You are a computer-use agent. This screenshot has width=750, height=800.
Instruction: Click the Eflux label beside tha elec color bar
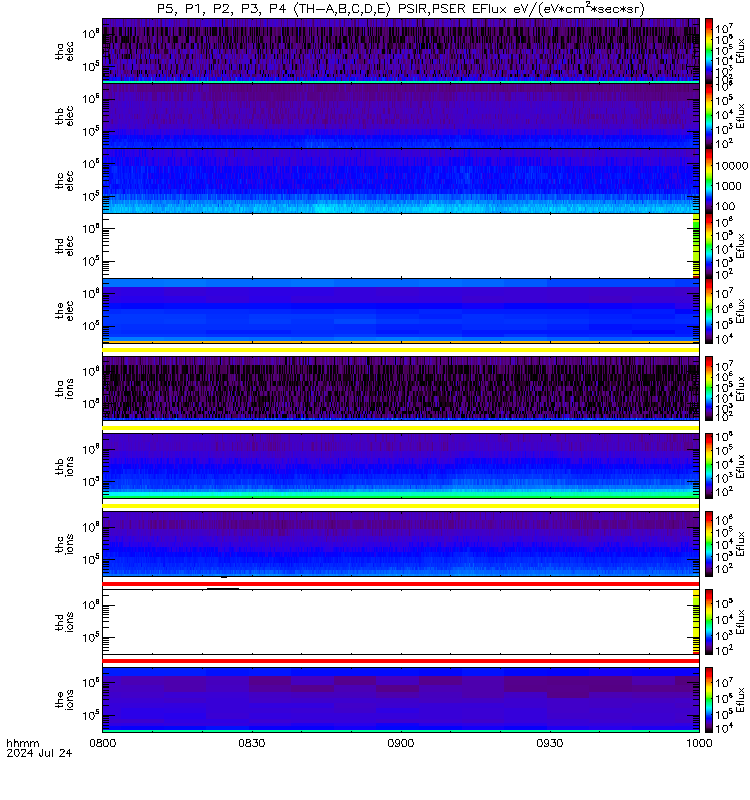[741, 51]
